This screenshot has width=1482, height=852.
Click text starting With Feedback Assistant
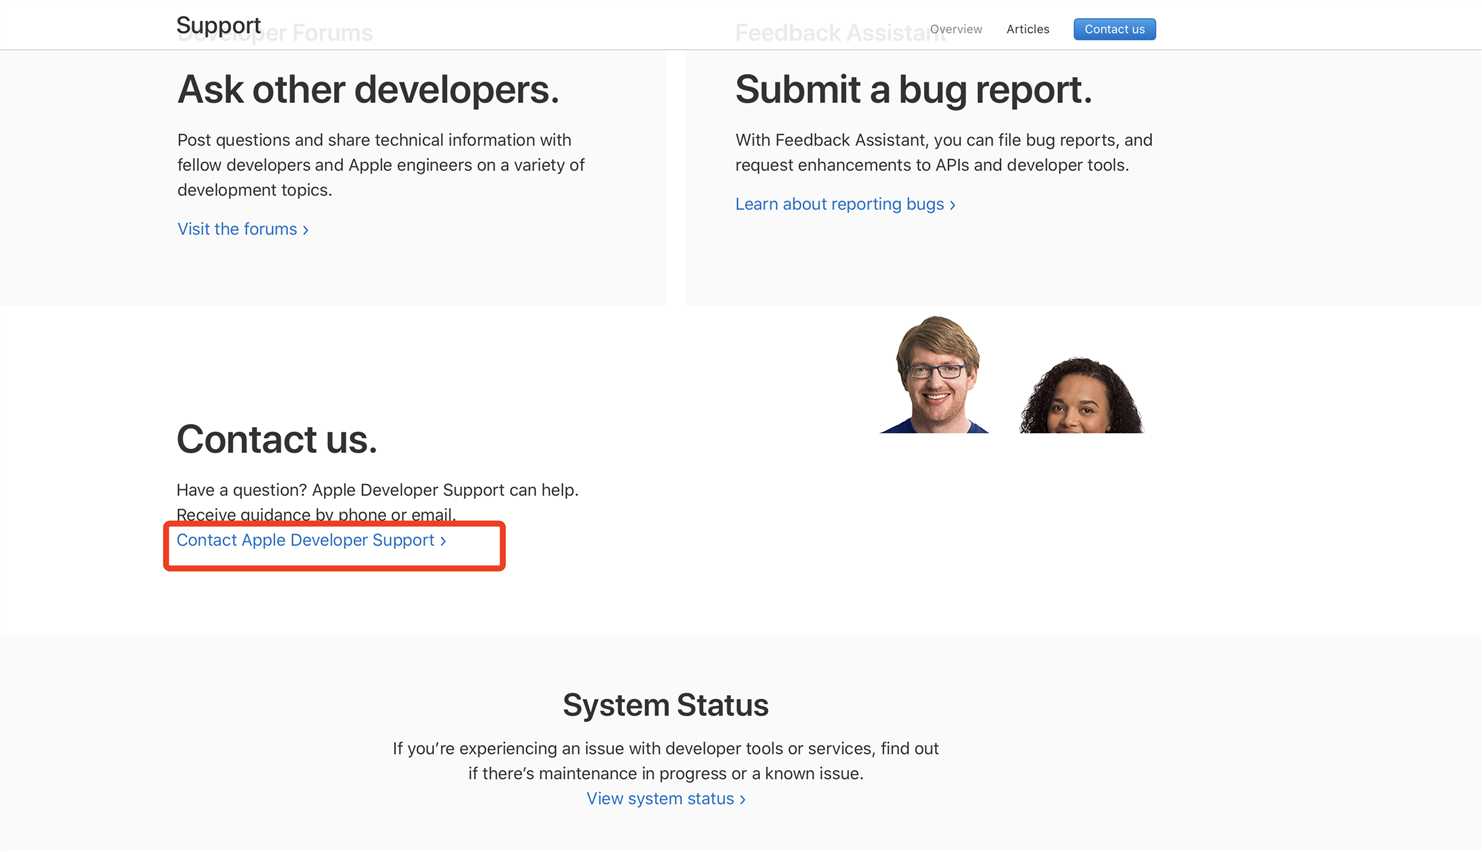click(944, 152)
